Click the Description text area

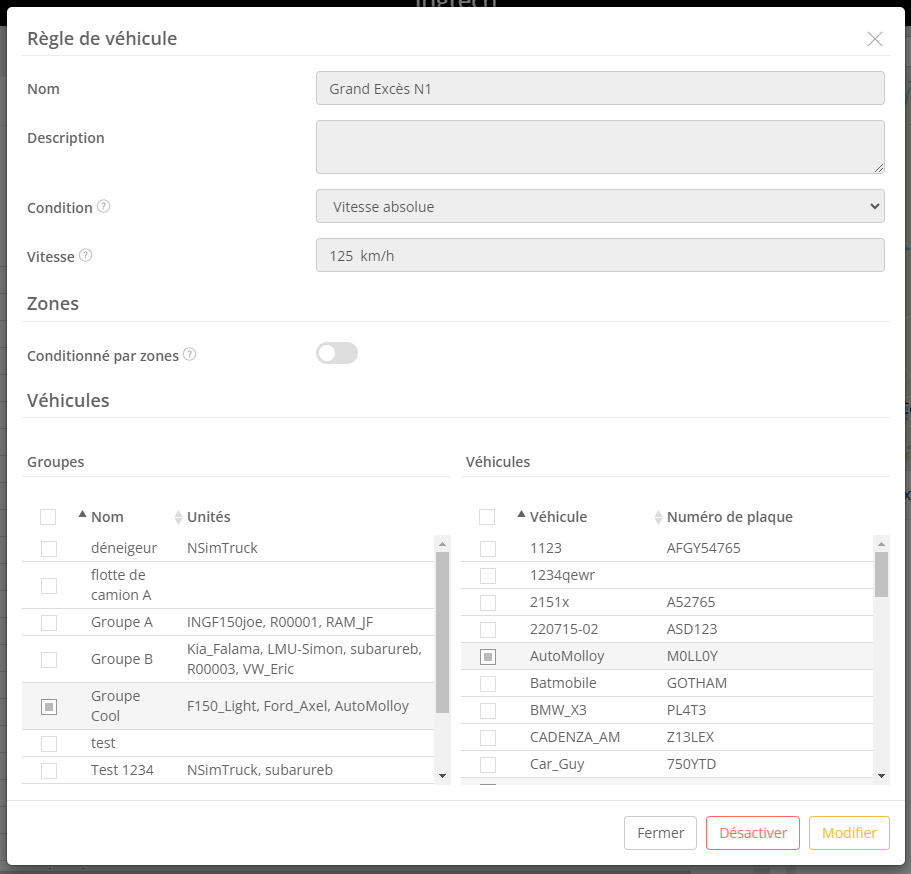coord(600,147)
